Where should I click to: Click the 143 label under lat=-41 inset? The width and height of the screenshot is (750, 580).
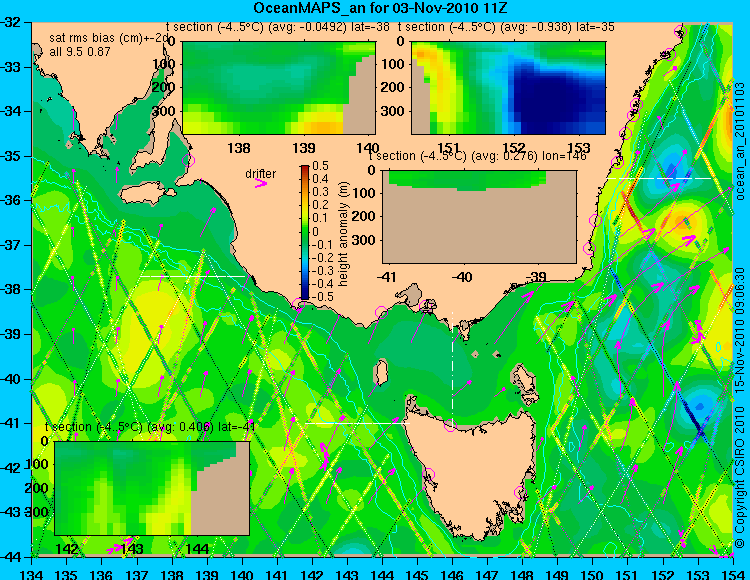(x=132, y=549)
